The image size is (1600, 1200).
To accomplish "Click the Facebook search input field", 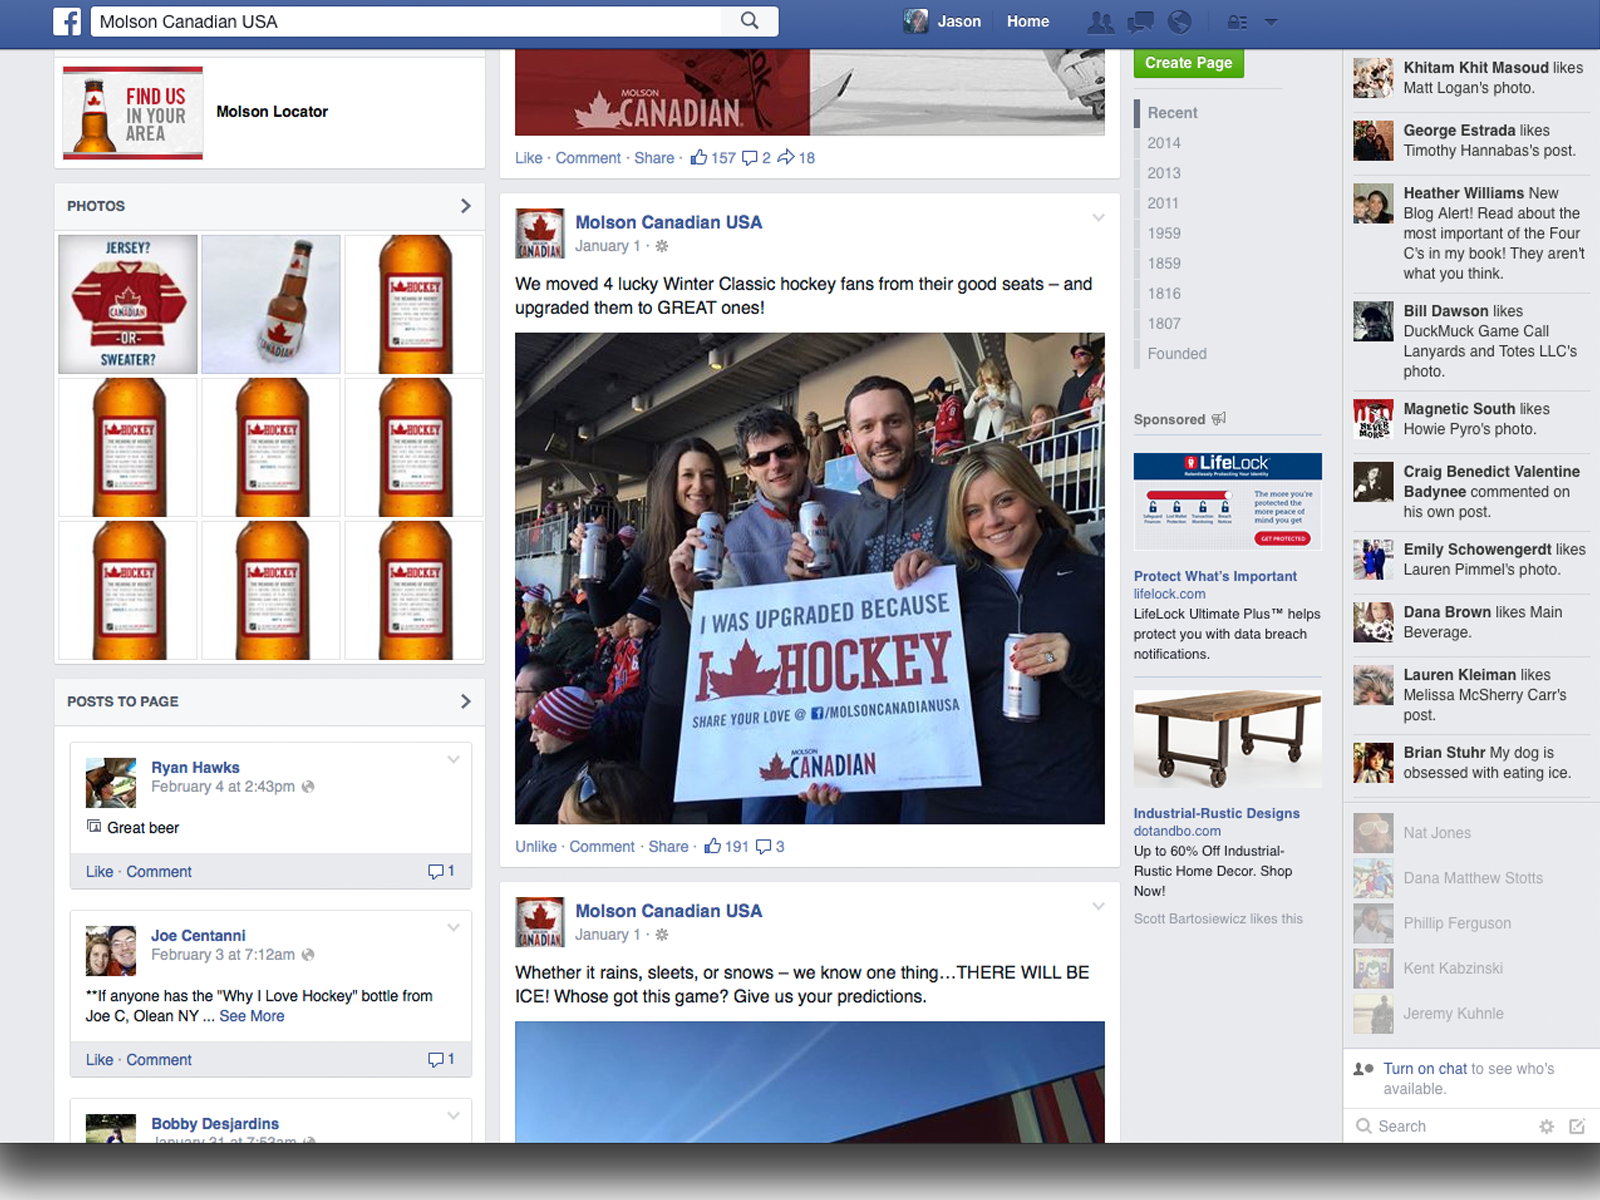I will (408, 21).
